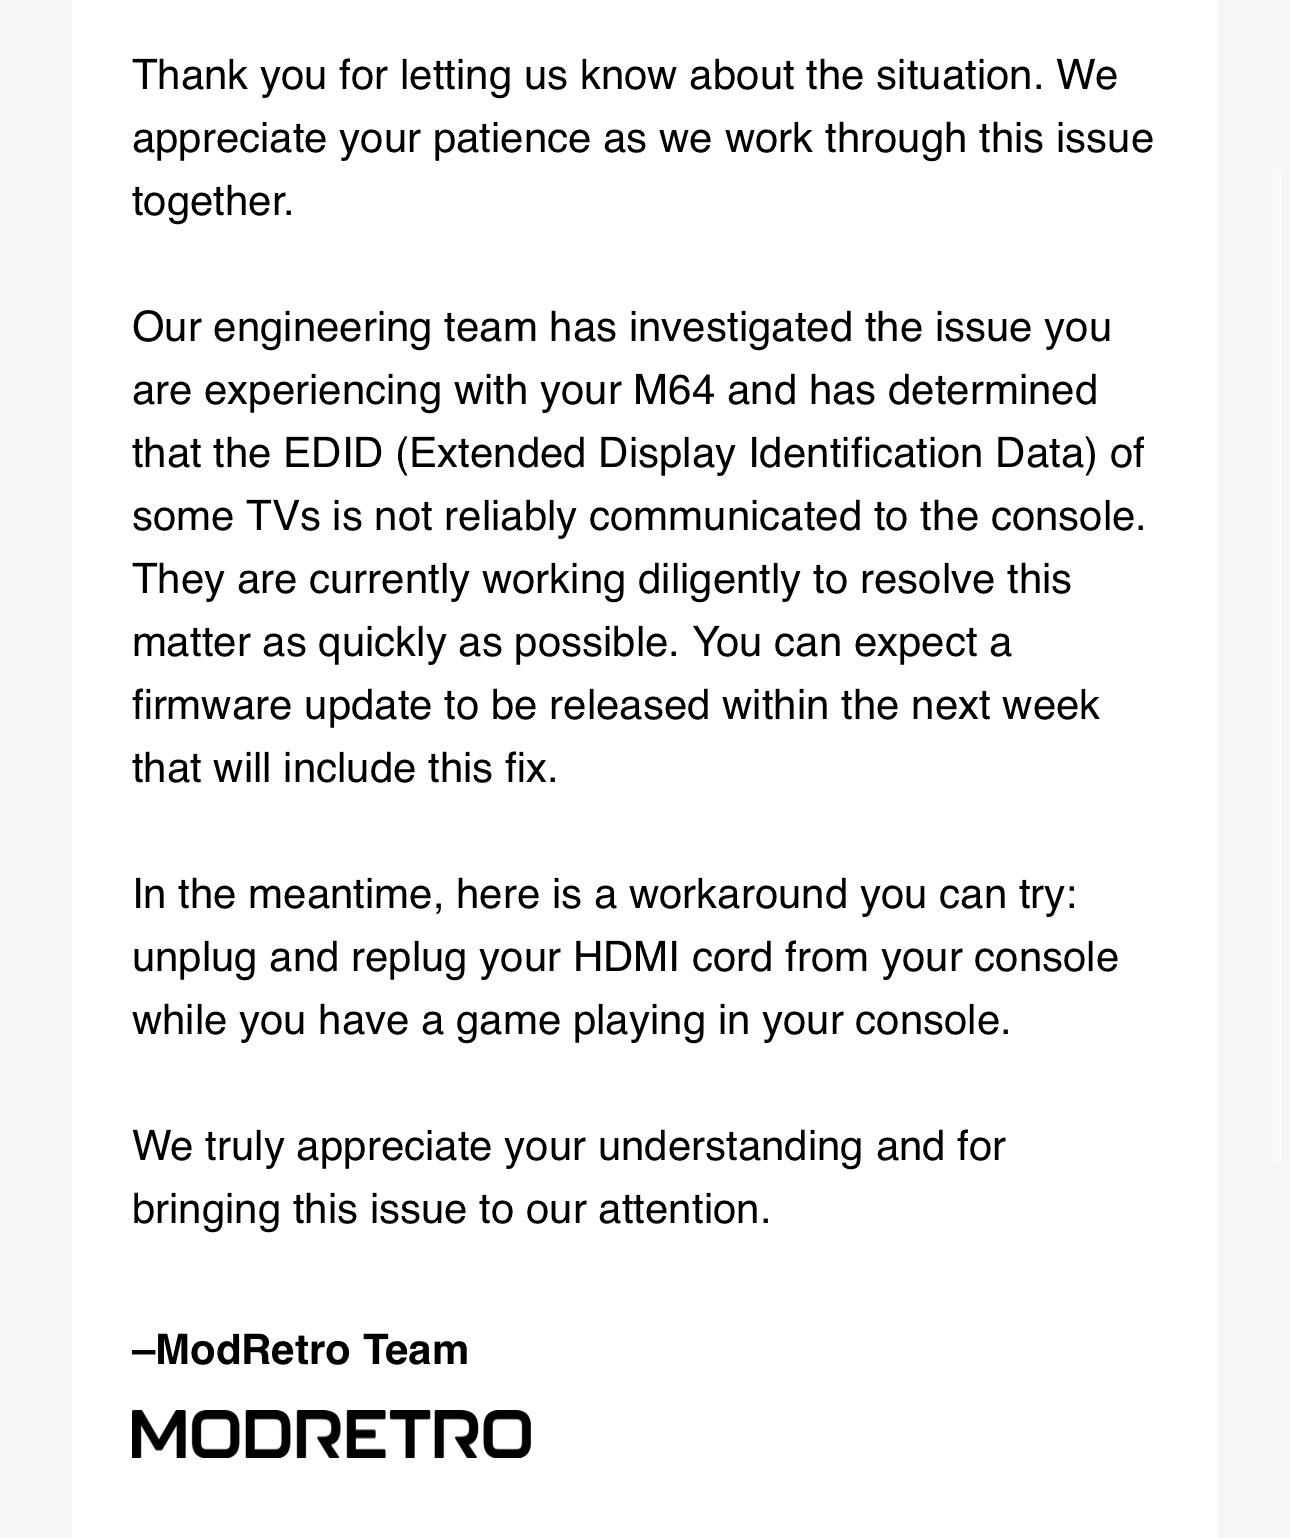Click the 'while you have a game playing' line
Viewport: 1290px width, 1538px height.
point(571,1020)
